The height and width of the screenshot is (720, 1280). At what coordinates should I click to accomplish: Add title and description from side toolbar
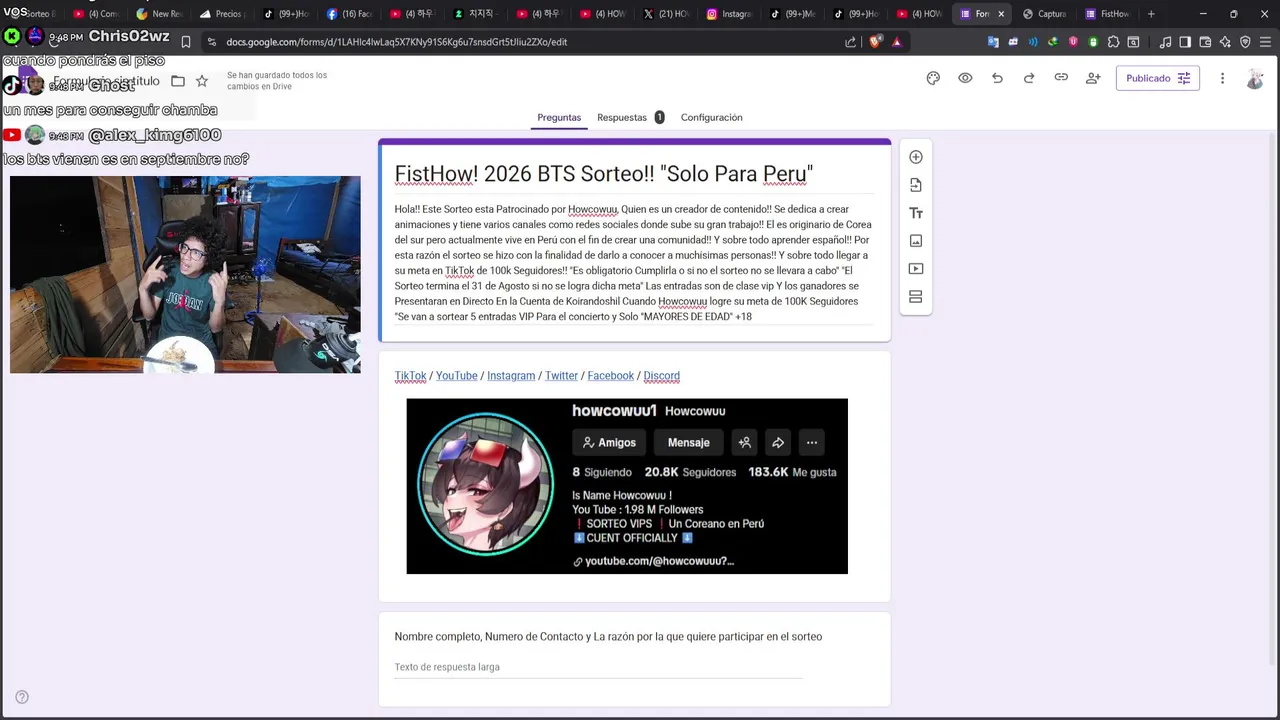(x=916, y=213)
